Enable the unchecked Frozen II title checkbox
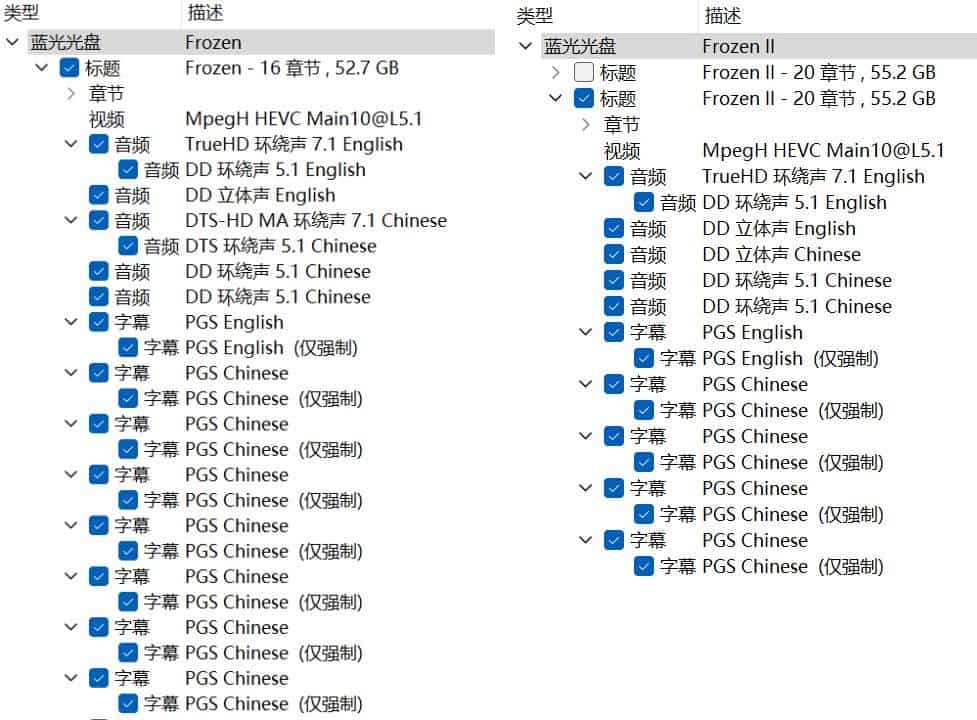The height and width of the screenshot is (720, 977). pos(584,73)
